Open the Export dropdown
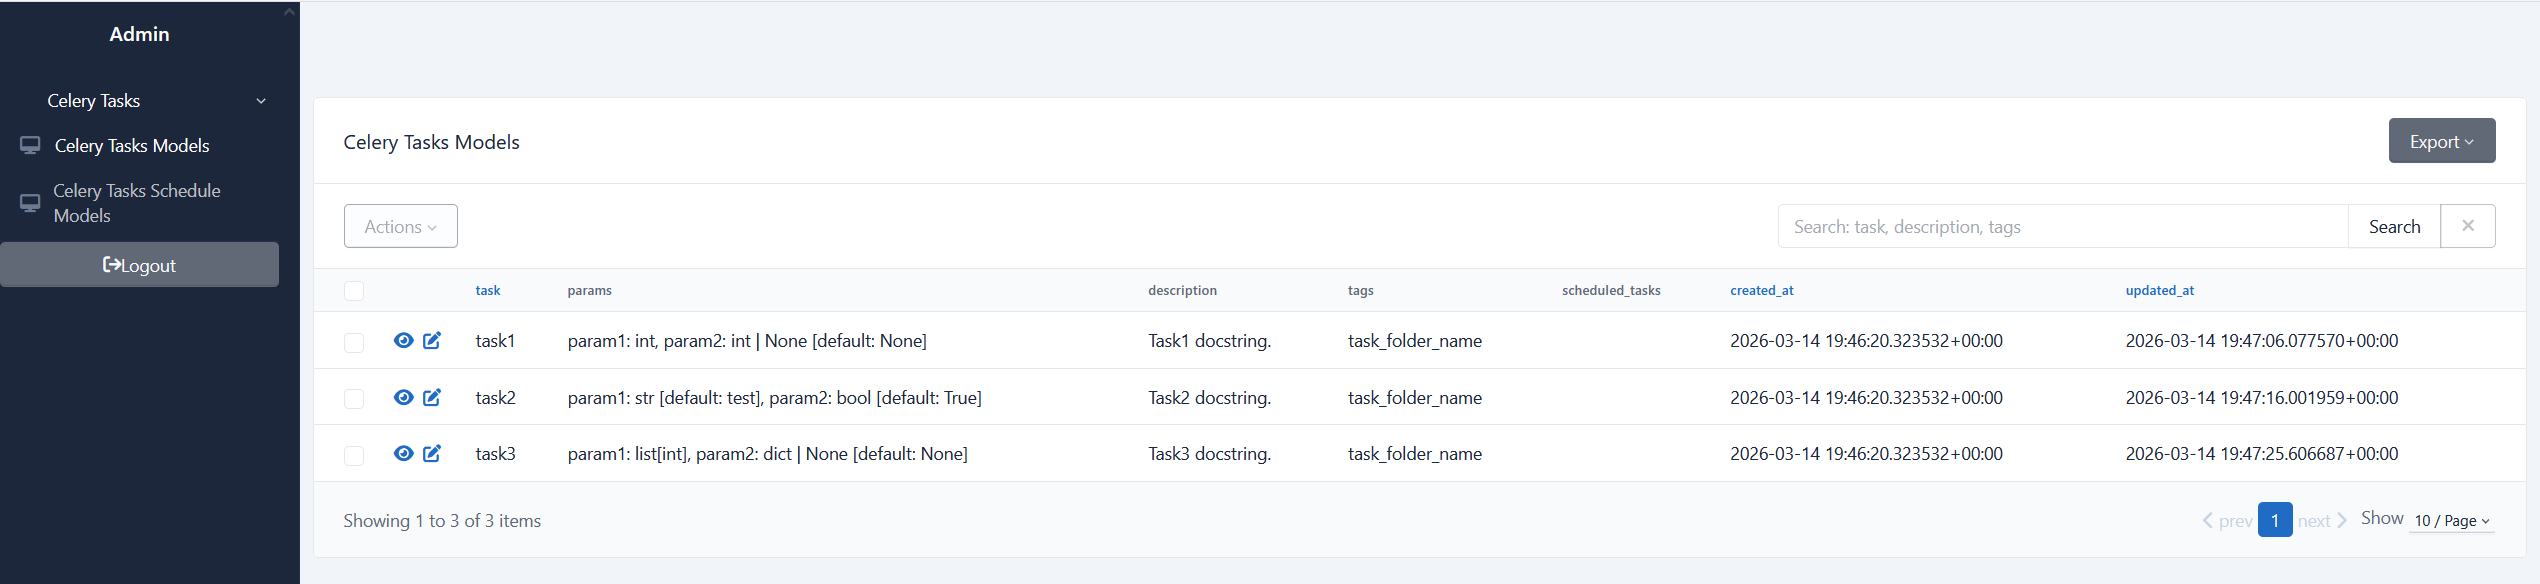Viewport: 2540px width, 584px height. tap(2442, 141)
